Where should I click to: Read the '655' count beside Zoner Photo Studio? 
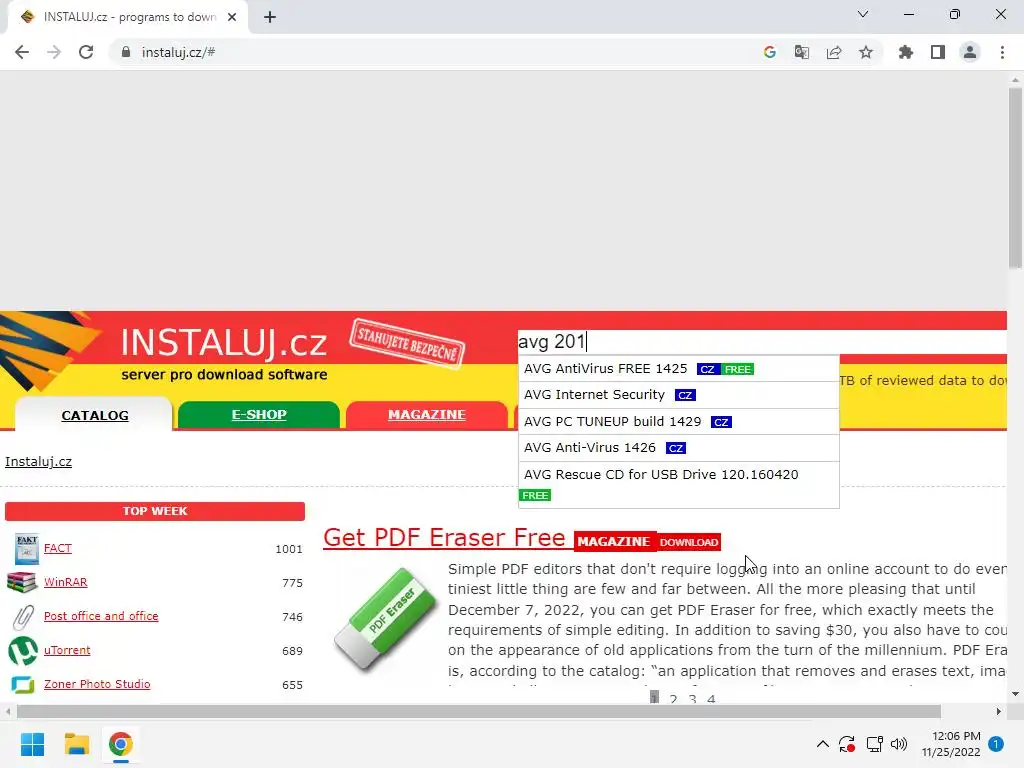pos(293,685)
